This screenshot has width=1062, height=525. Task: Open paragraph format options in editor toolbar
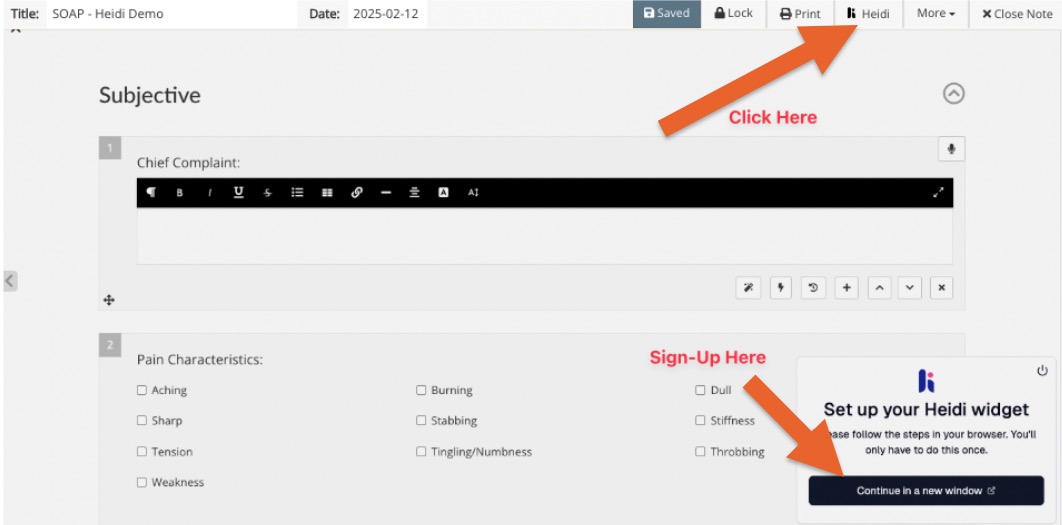(x=151, y=192)
